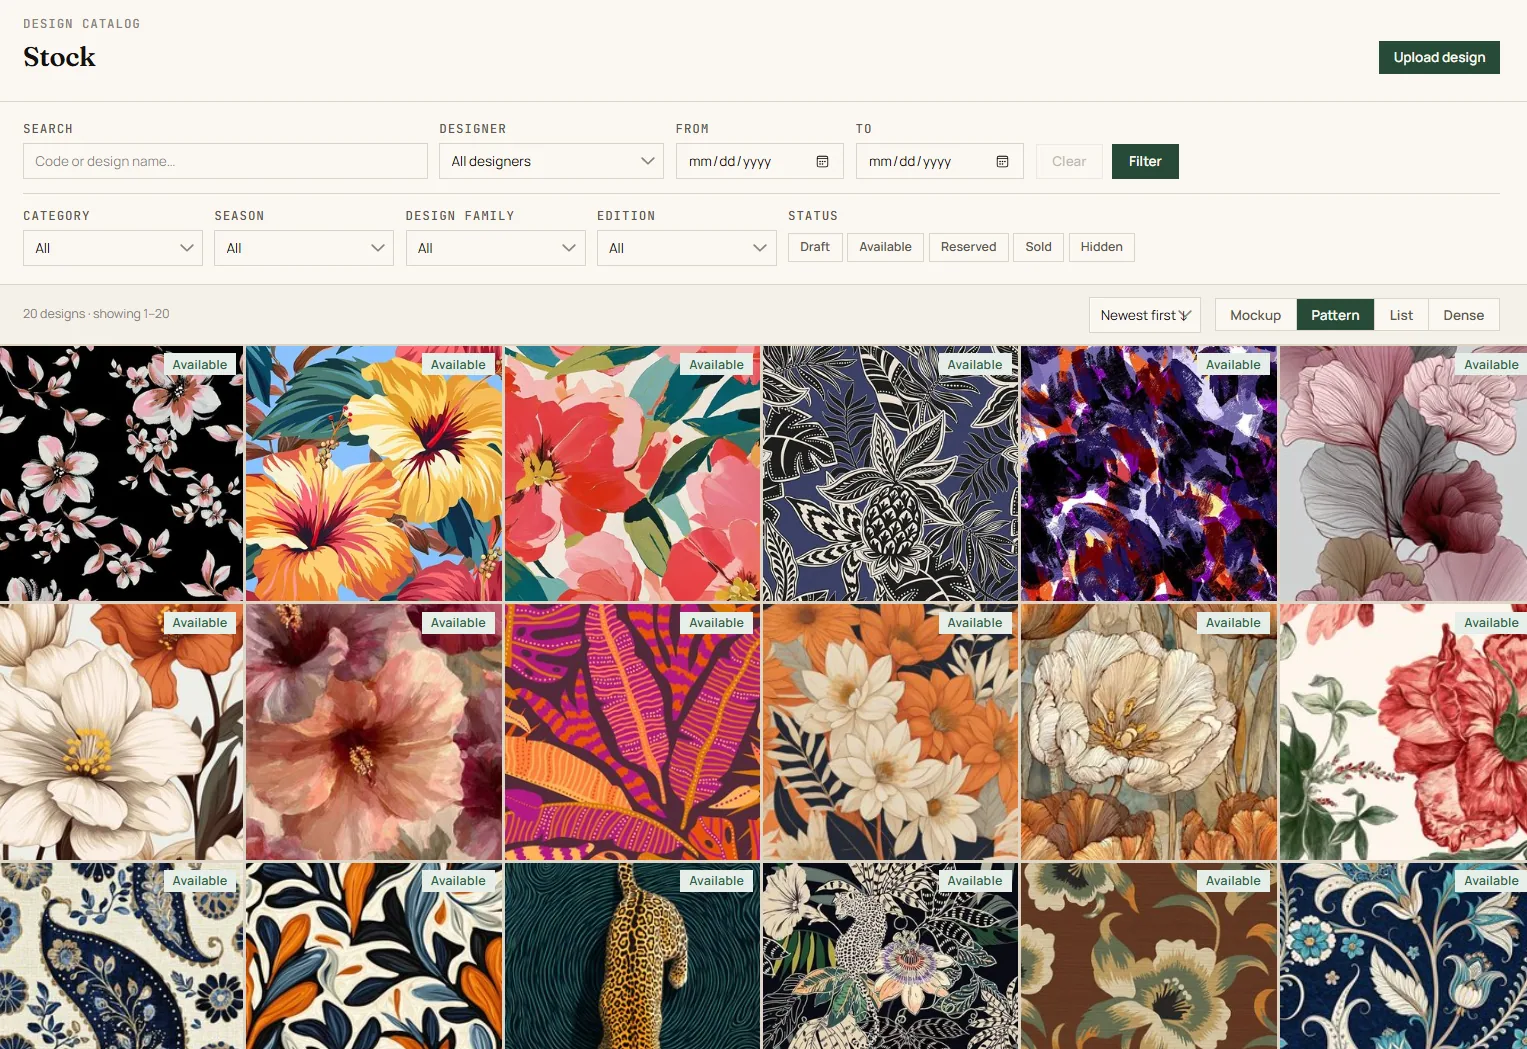Open the vintage cream peony pattern
This screenshot has height=1049, width=1527.
(1149, 732)
